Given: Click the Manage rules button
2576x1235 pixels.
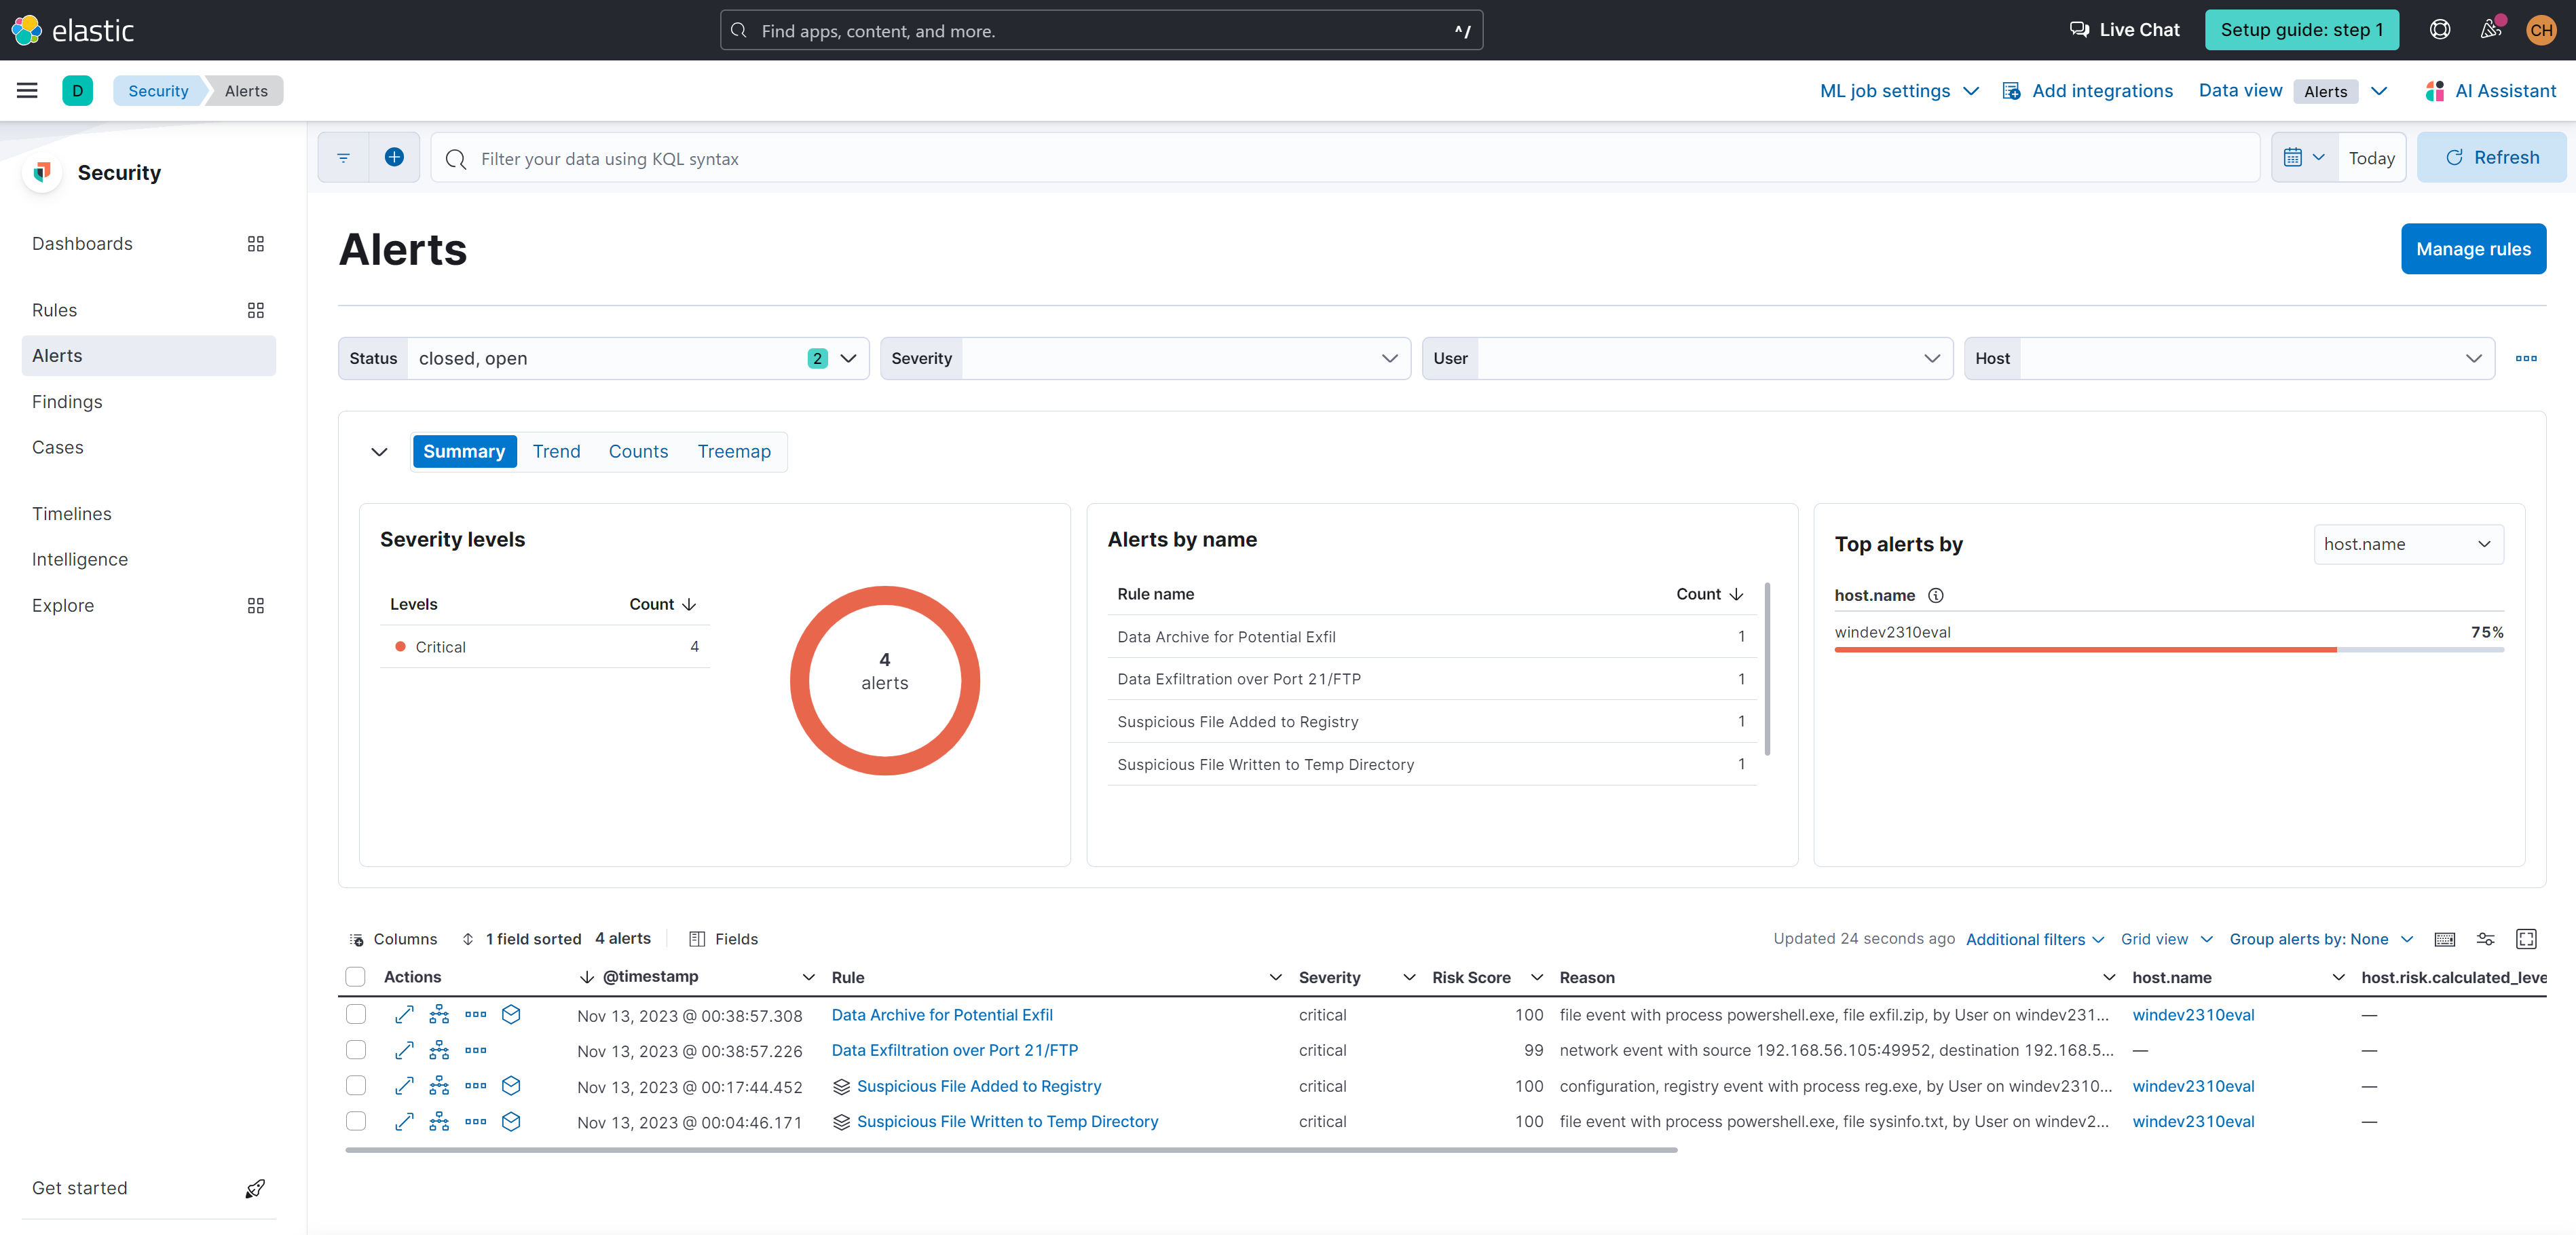Looking at the screenshot, I should [2473, 249].
